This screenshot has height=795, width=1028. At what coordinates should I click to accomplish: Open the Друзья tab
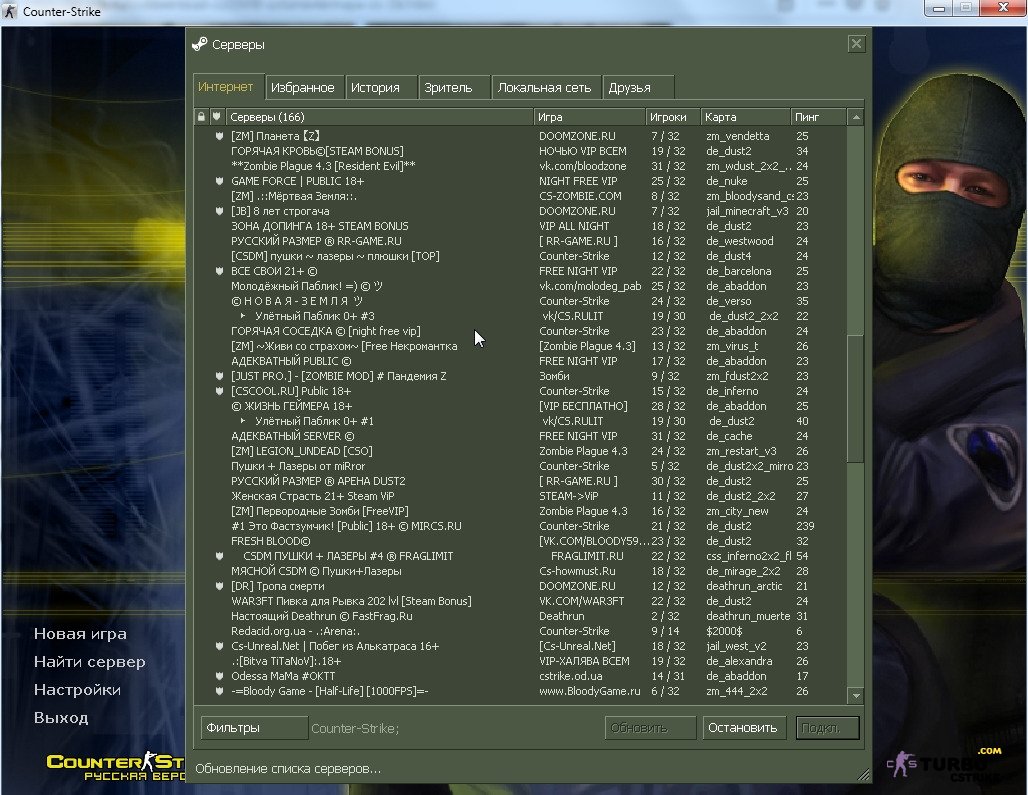(637, 87)
